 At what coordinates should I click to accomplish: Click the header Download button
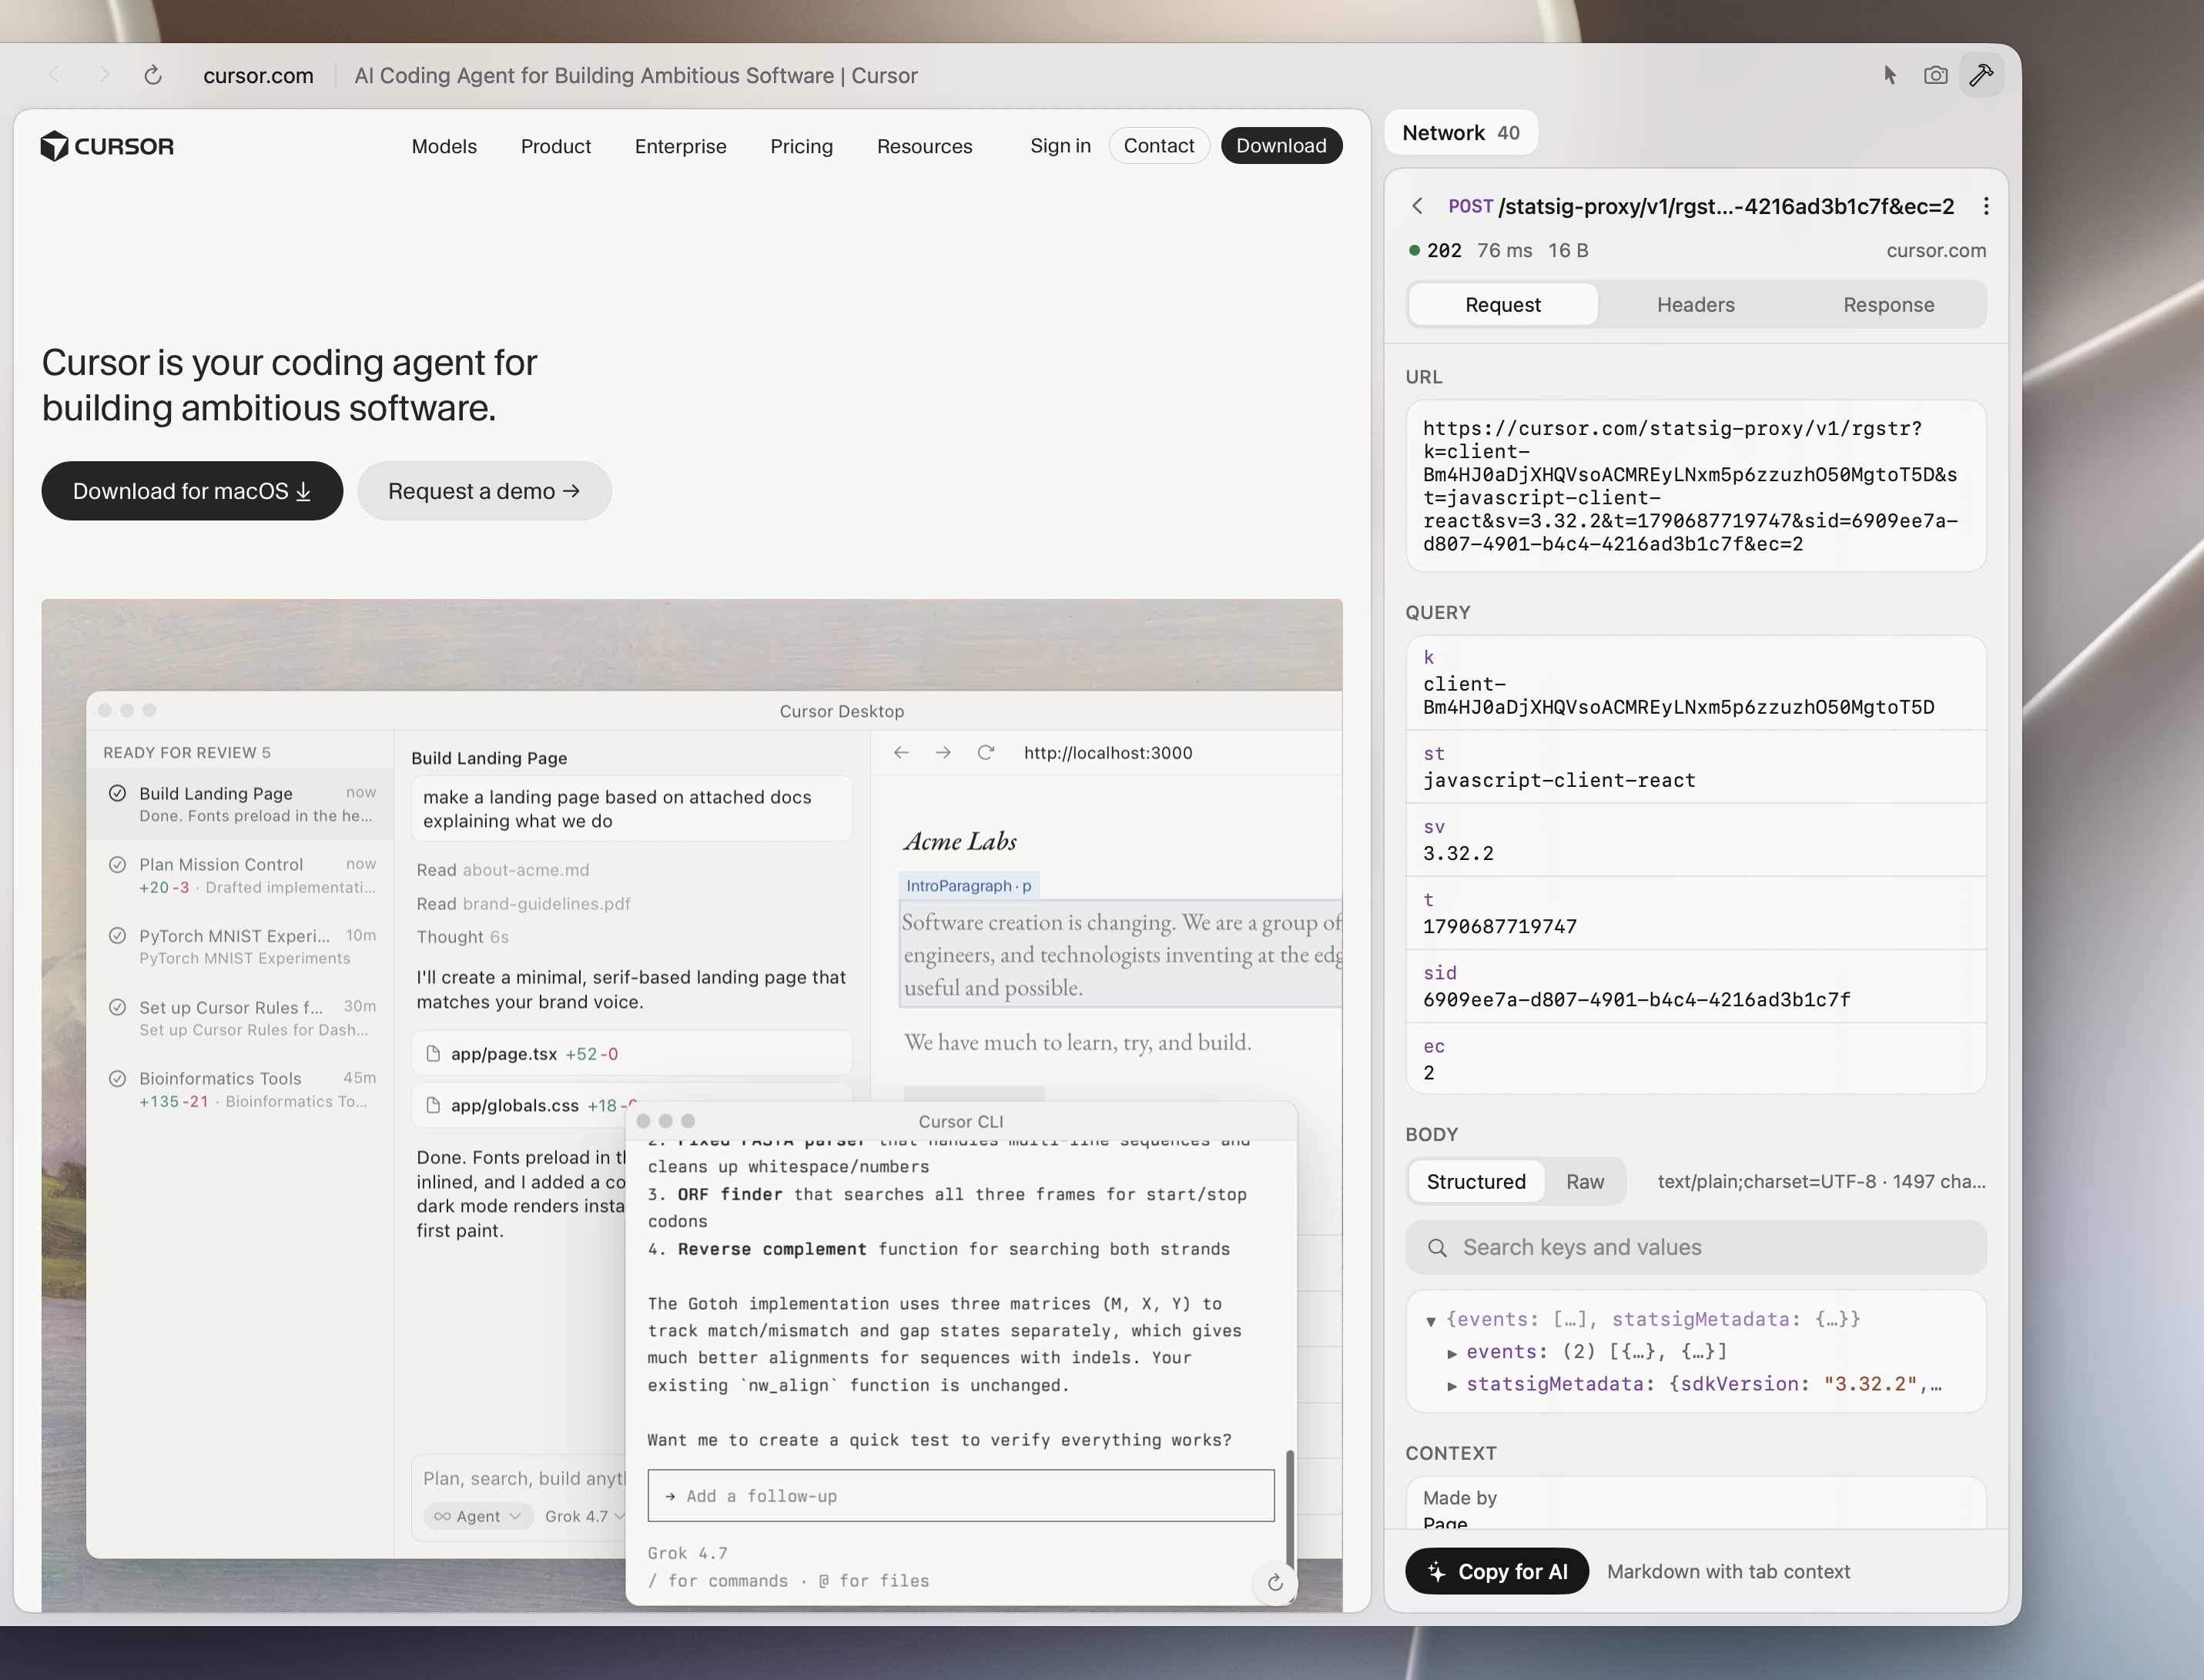1281,146
